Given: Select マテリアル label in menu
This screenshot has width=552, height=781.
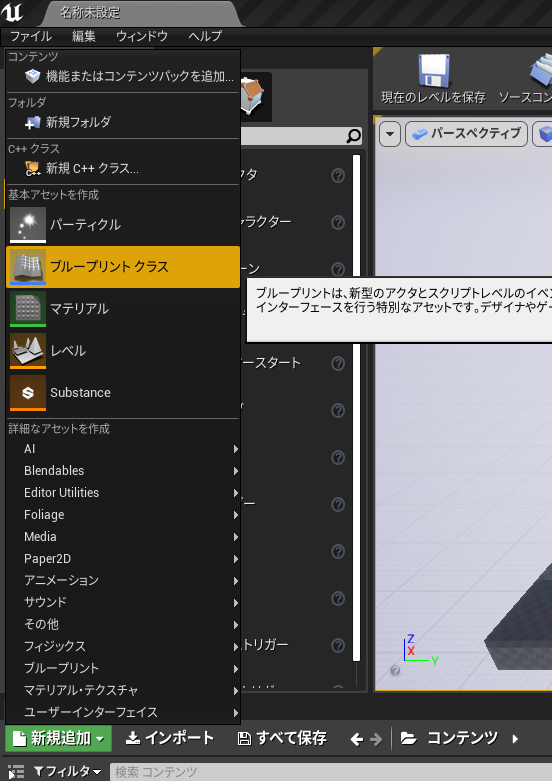Looking at the screenshot, I should coord(80,308).
